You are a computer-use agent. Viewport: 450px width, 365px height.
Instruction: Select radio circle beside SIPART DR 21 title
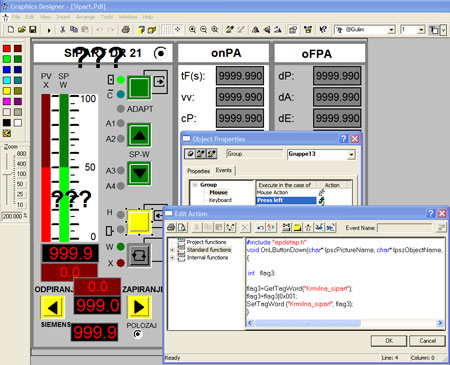[160, 53]
